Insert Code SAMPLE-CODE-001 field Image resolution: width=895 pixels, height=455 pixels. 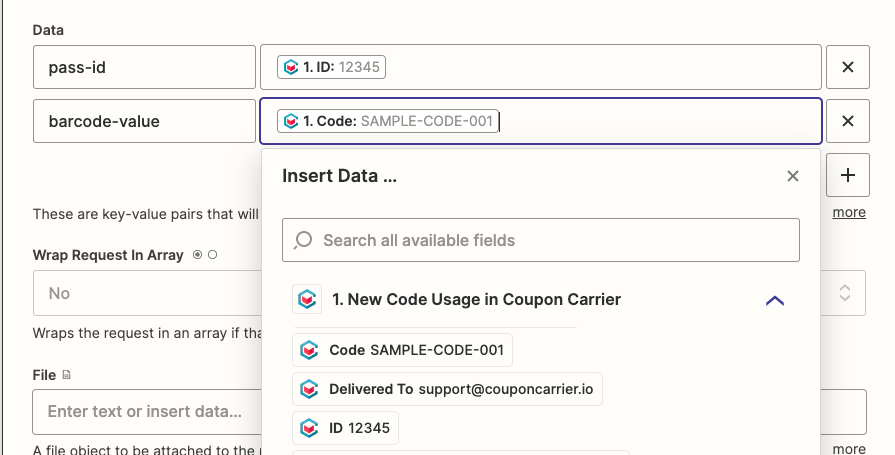tap(402, 350)
